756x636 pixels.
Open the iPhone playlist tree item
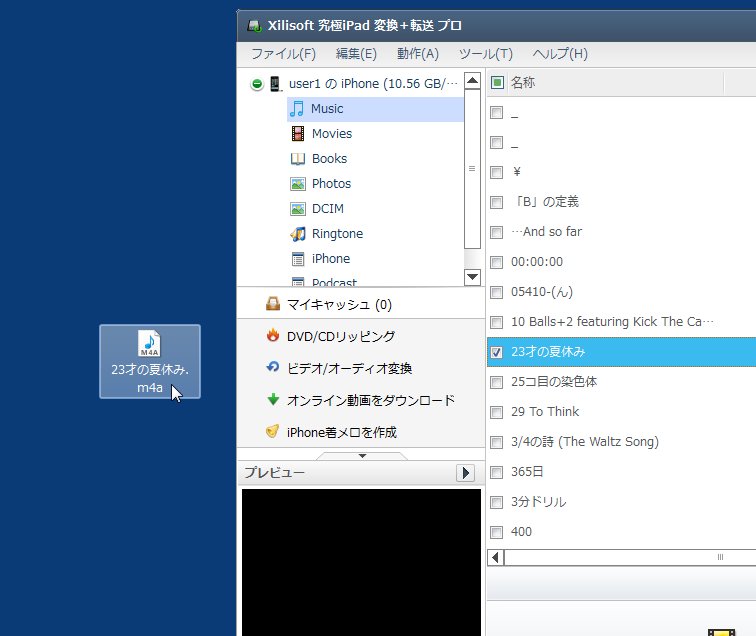tap(331, 259)
